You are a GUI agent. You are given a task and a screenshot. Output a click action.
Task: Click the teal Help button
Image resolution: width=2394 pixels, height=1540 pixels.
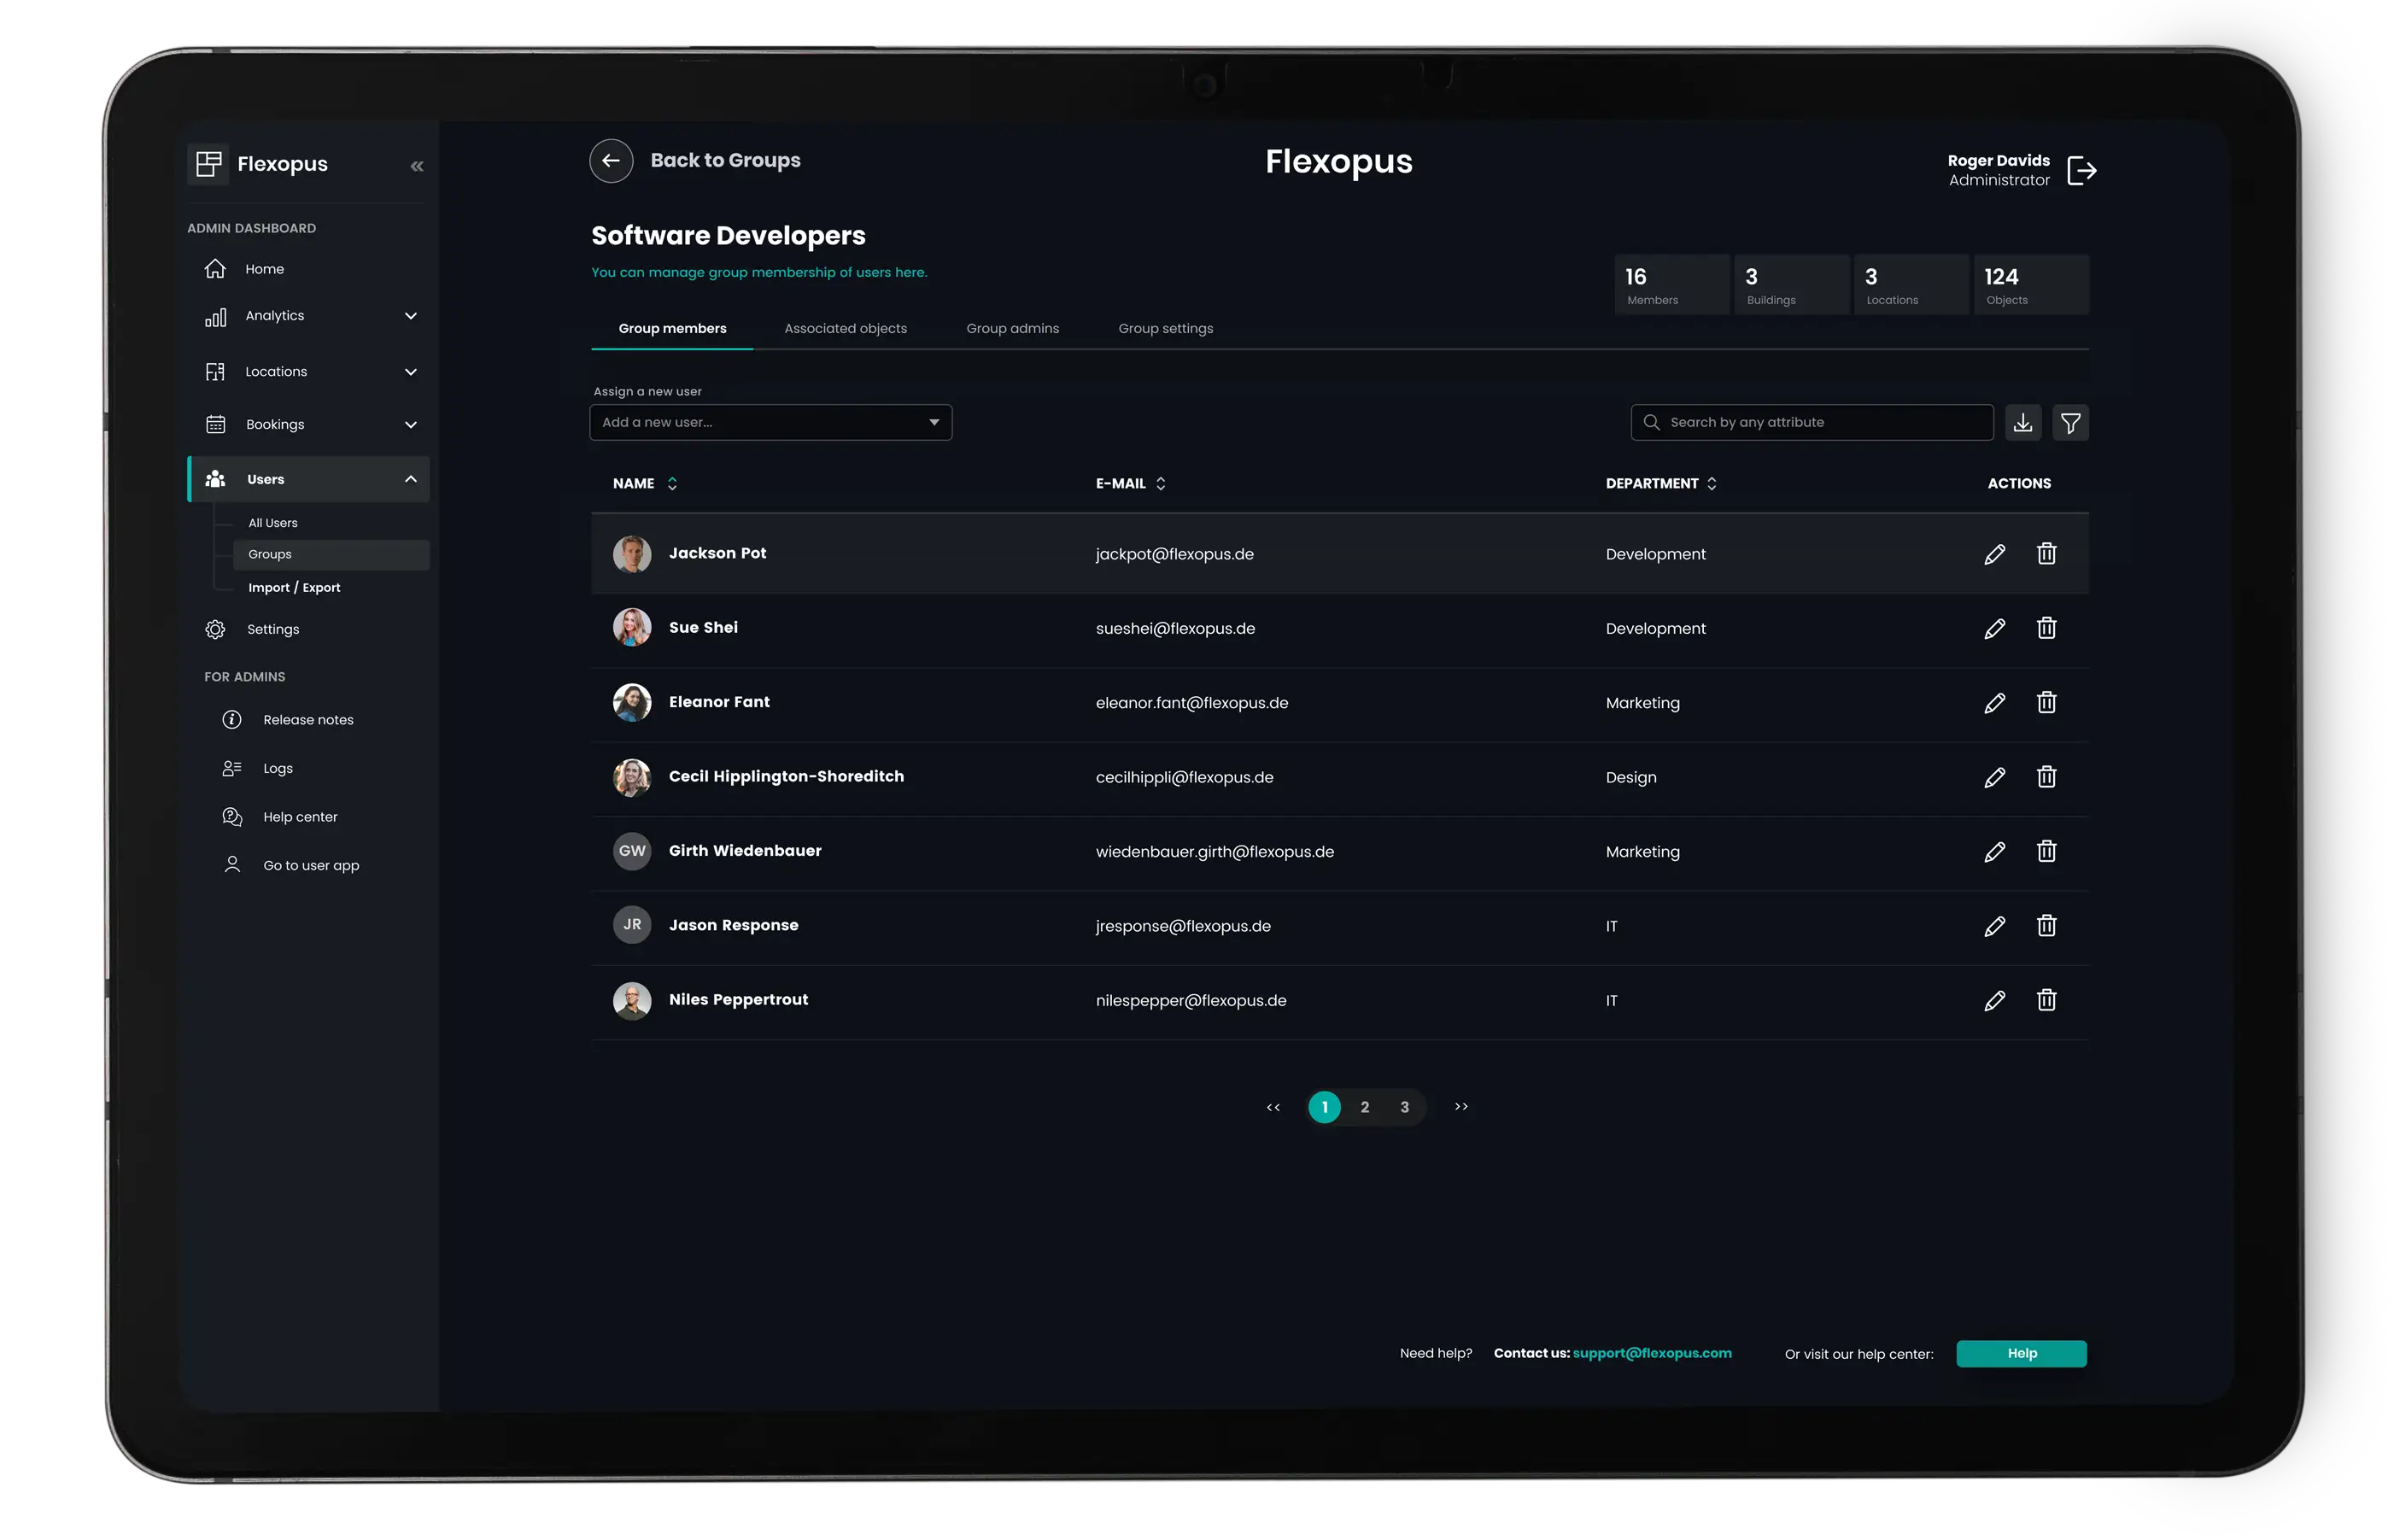[2021, 1353]
